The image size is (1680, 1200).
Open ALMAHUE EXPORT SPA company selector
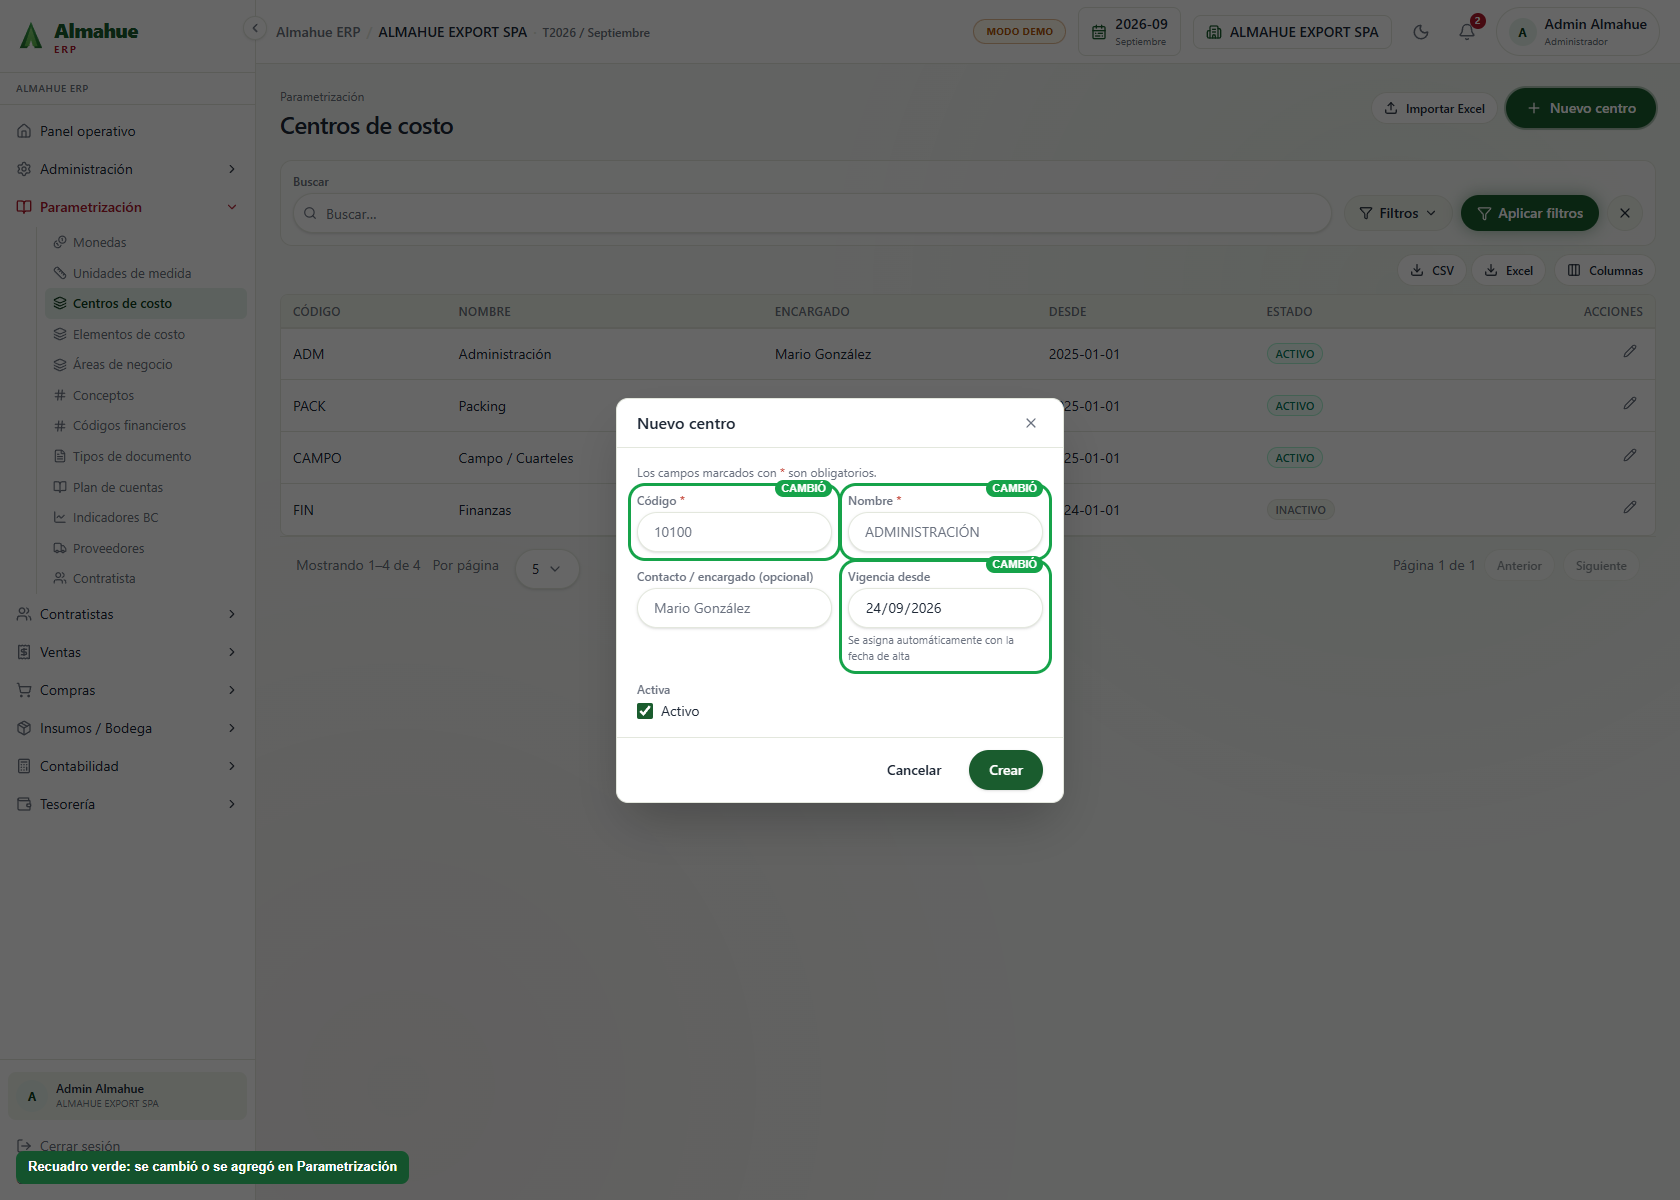point(1292,32)
